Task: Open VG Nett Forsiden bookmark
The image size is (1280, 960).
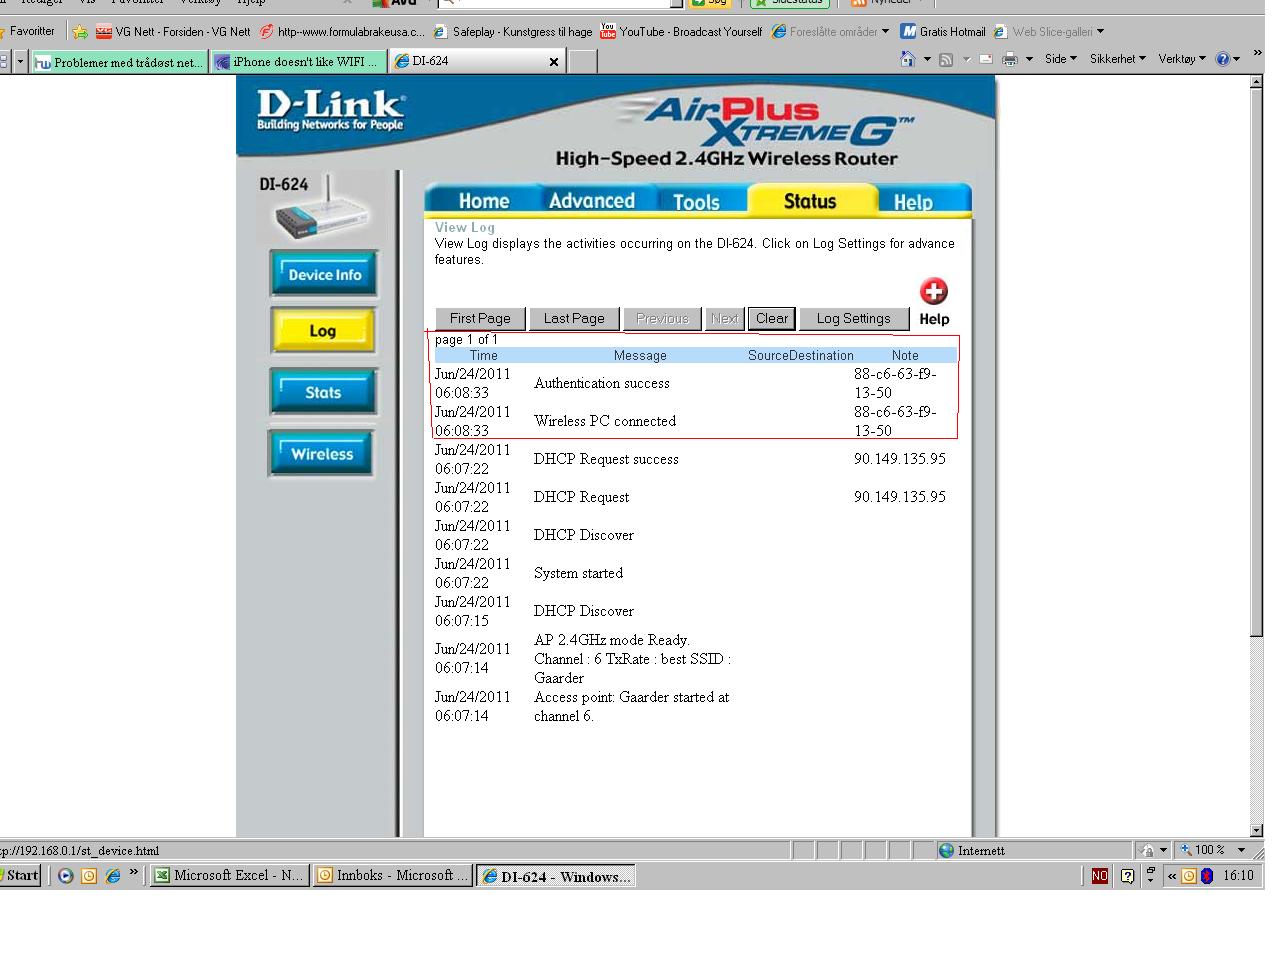Action: pos(173,32)
